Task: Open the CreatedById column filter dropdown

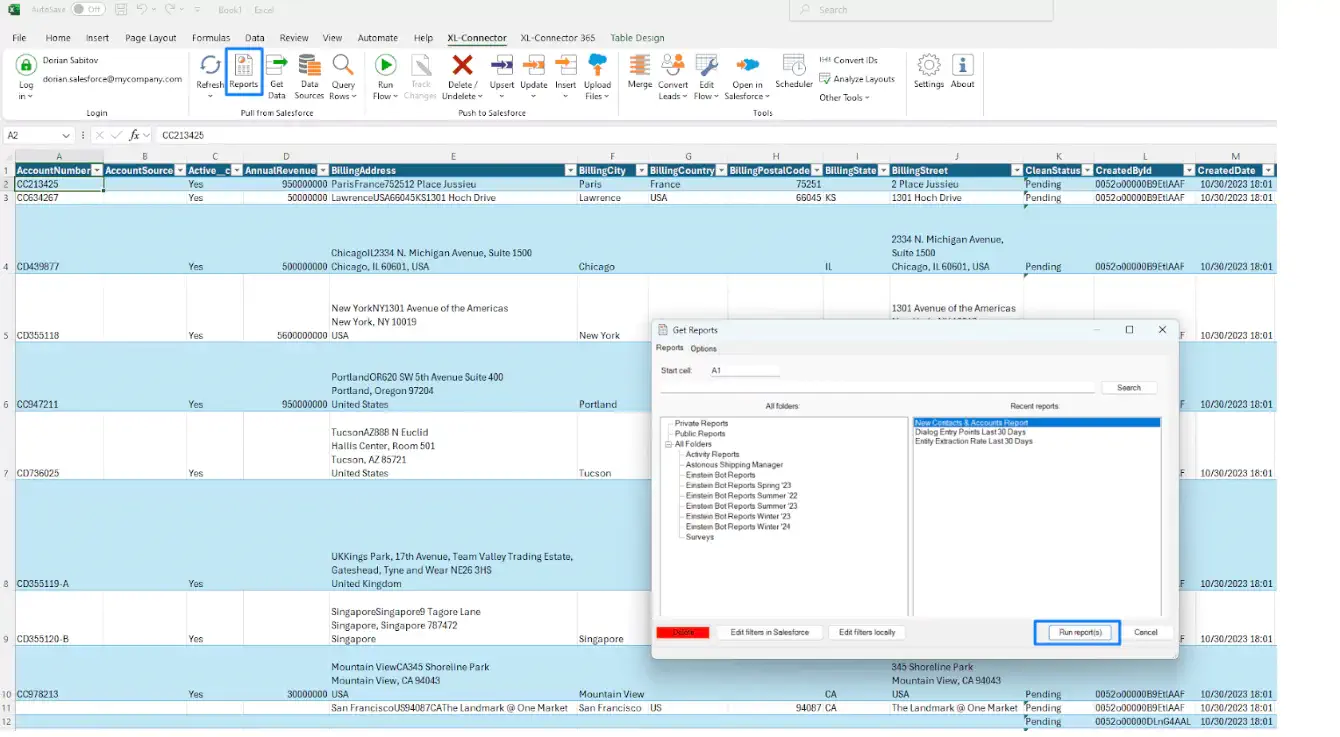Action: coord(1188,171)
